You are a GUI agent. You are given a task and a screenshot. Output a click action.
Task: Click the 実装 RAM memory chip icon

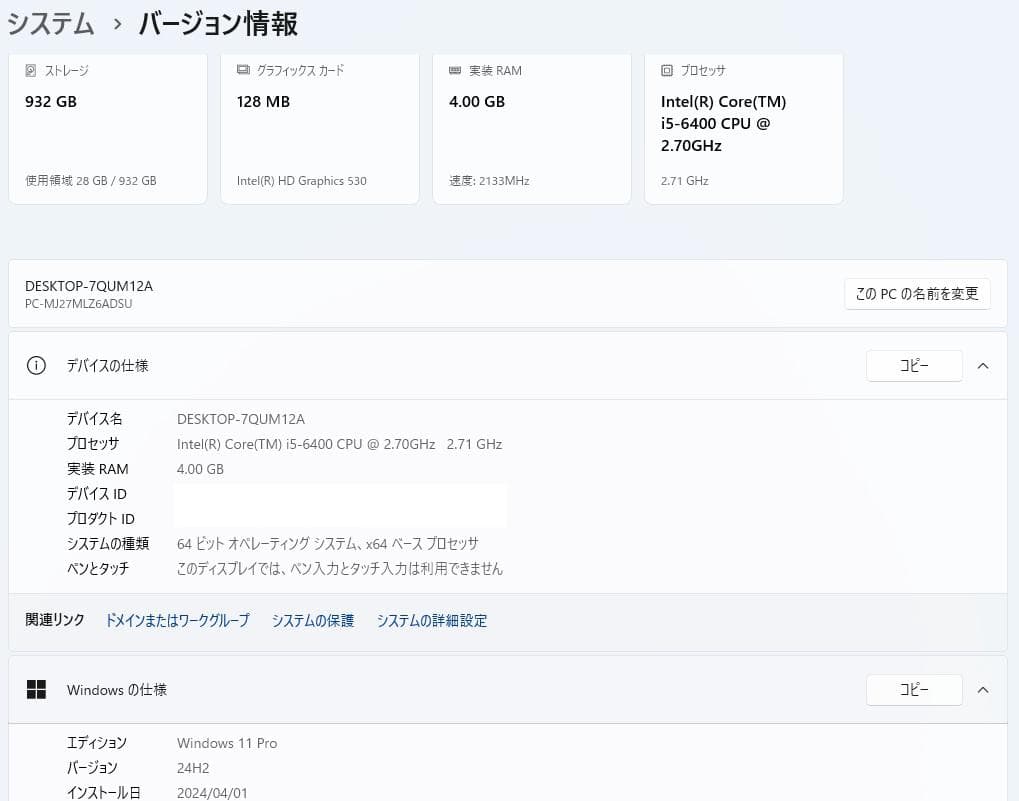(456, 70)
